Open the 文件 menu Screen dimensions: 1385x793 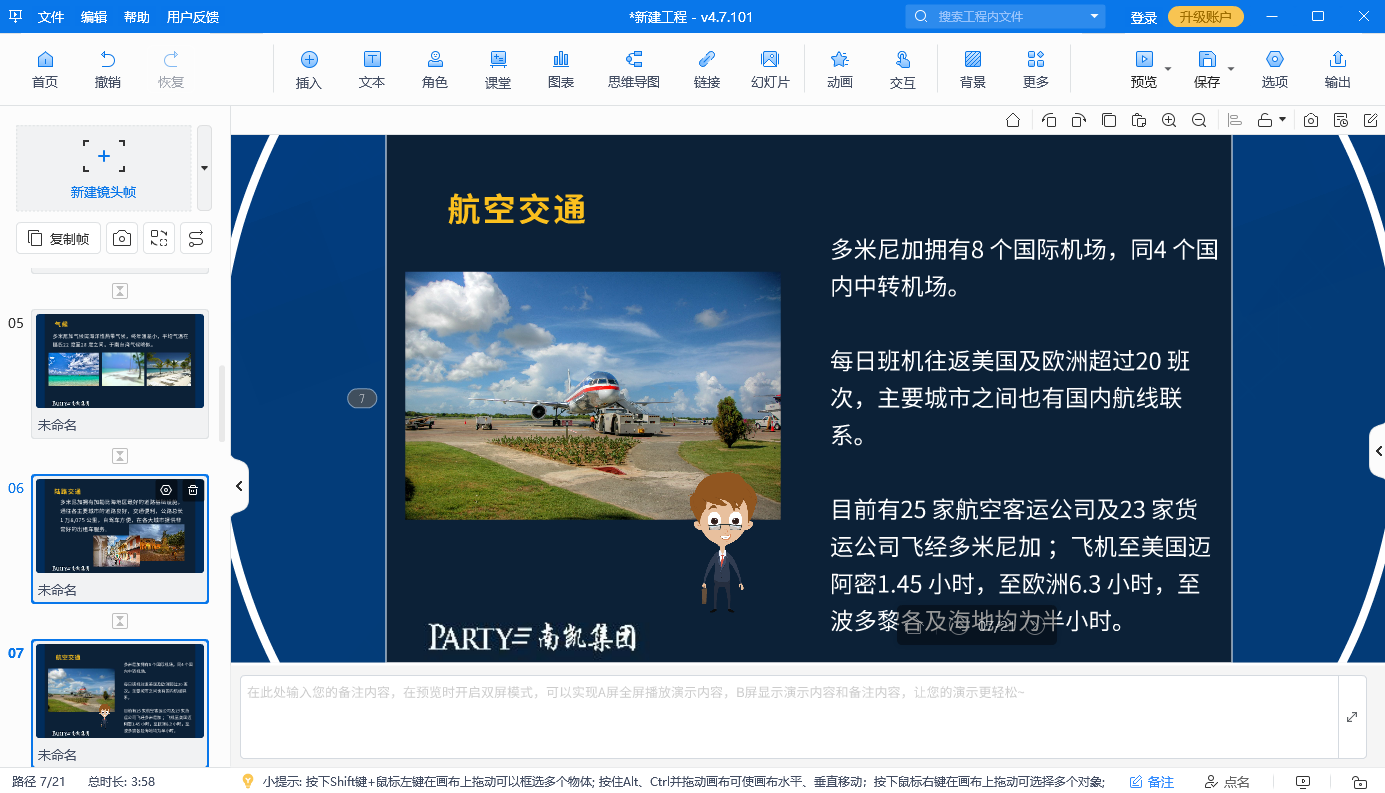click(x=51, y=17)
